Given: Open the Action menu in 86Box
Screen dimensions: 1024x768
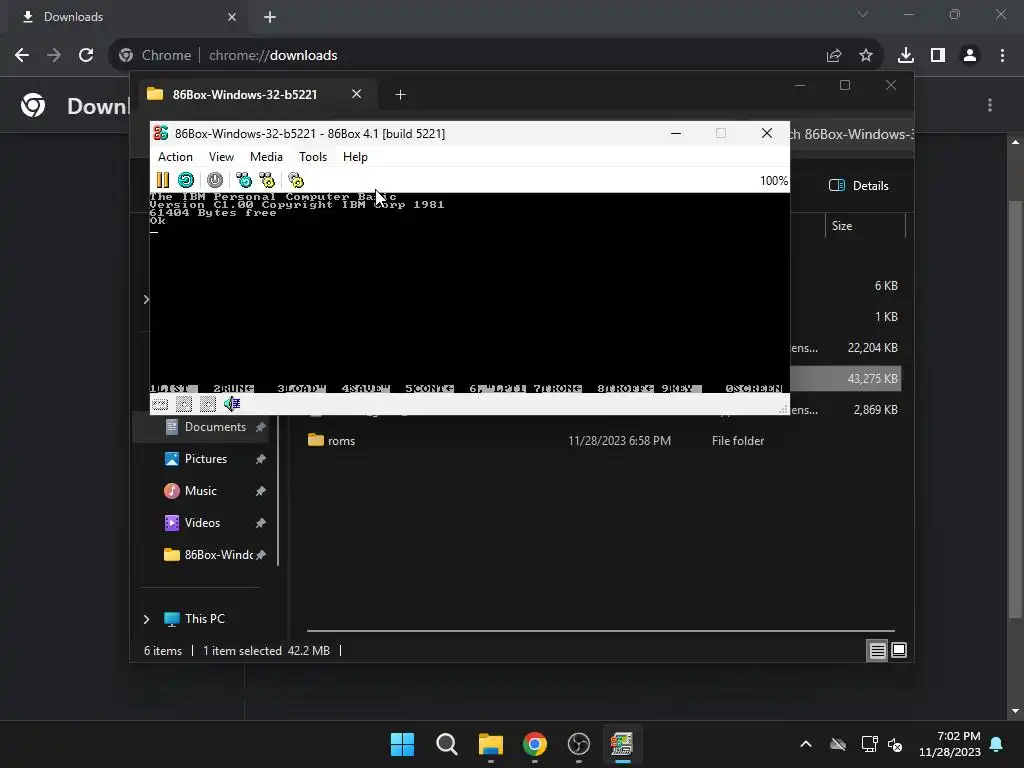Looking at the screenshot, I should 175,157.
